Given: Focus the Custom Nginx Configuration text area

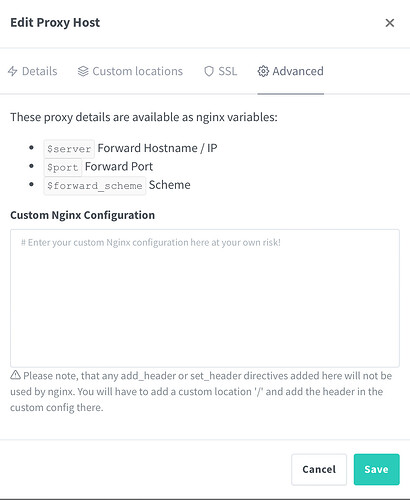Looking at the screenshot, I should pyautogui.click(x=205, y=298).
